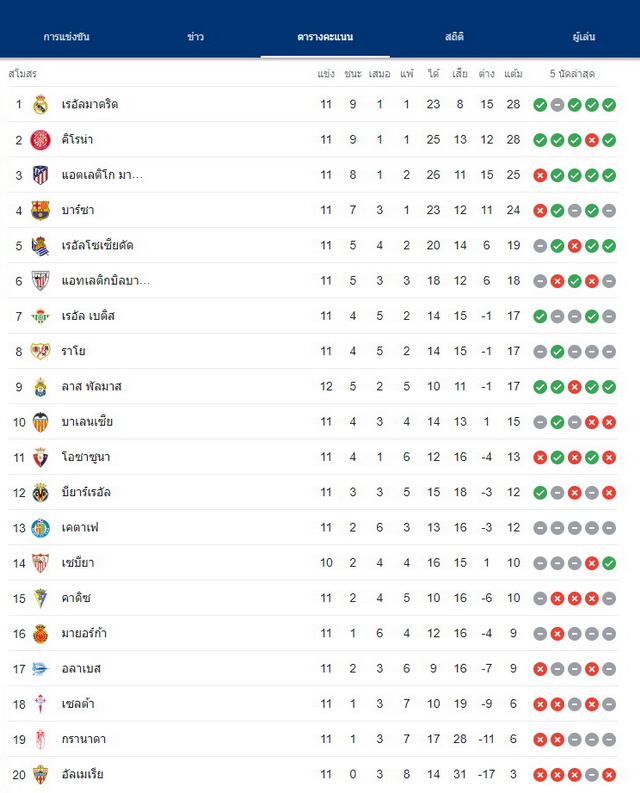This screenshot has width=640, height=793.
Task: Open team link กรานาดา
Action: coord(84,739)
